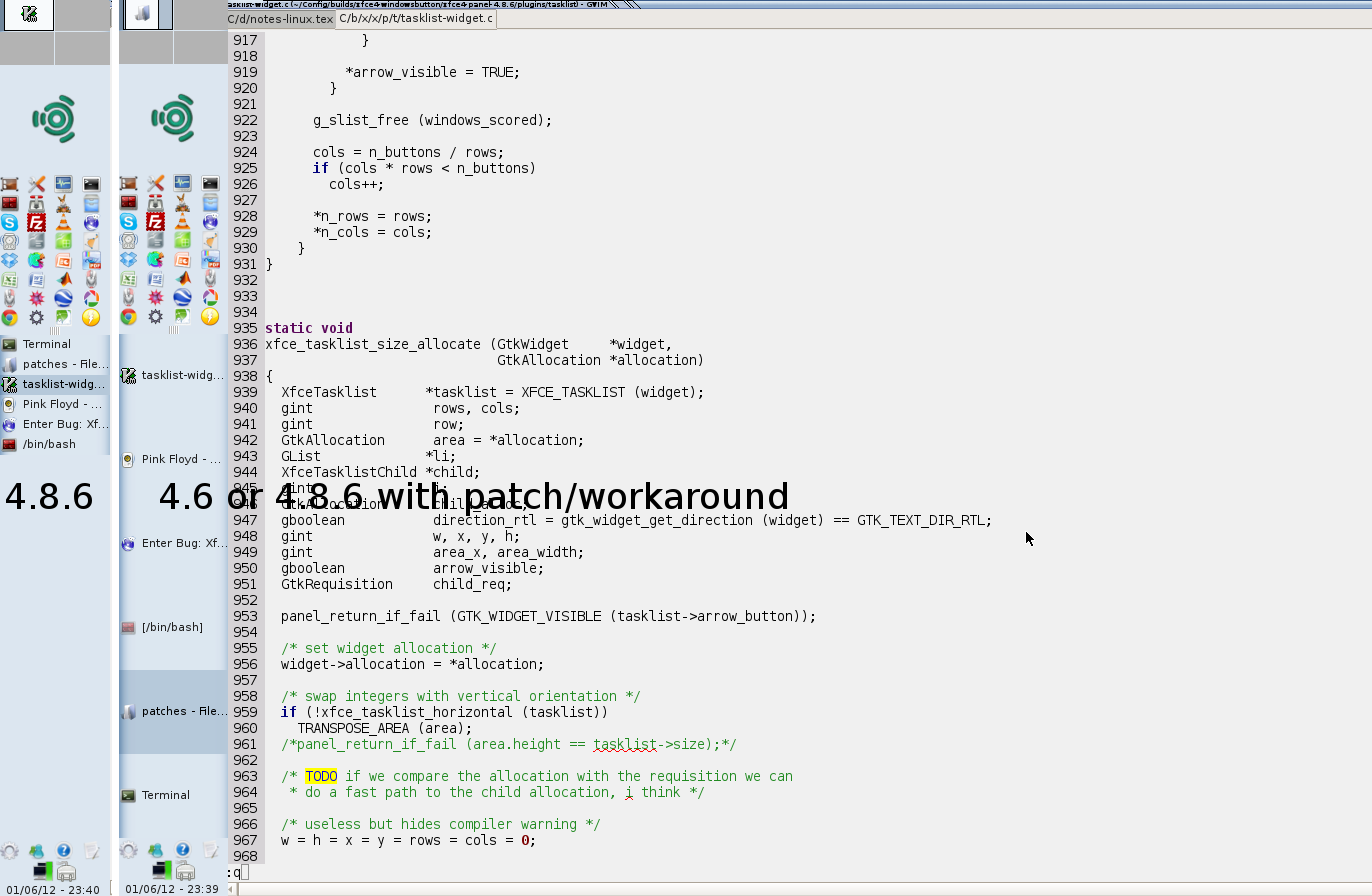Image resolution: width=1372 pixels, height=896 pixels.
Task: Select the tasklist-widget.c tab in GVim
Action: (x=415, y=19)
